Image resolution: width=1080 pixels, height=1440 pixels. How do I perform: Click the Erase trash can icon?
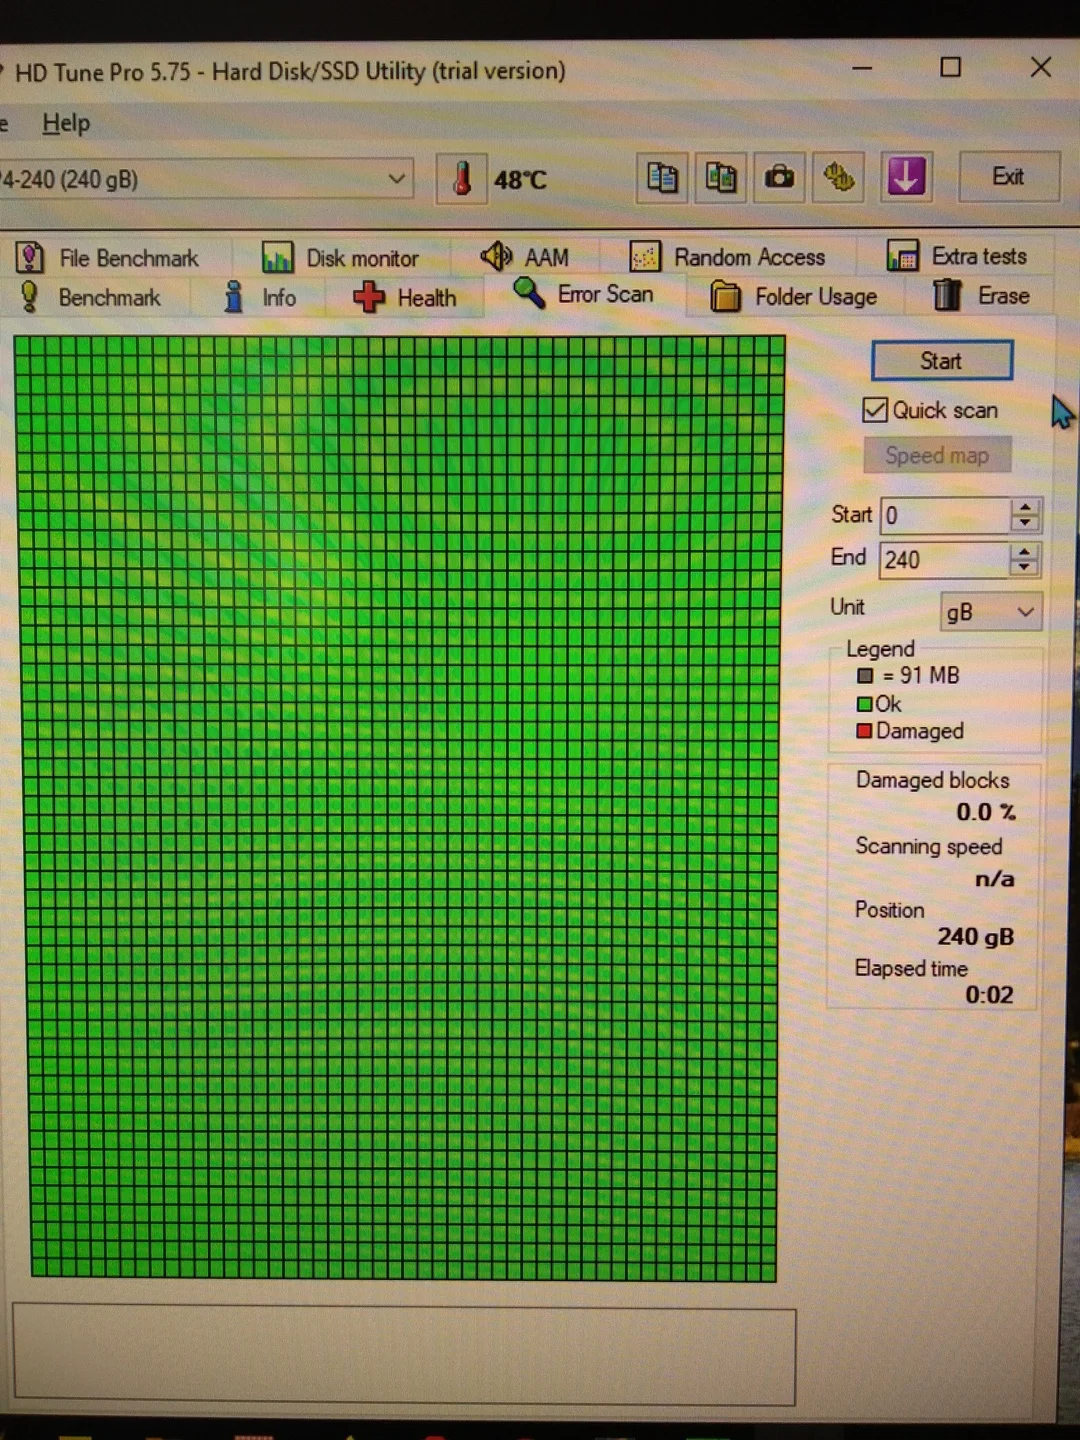946,295
